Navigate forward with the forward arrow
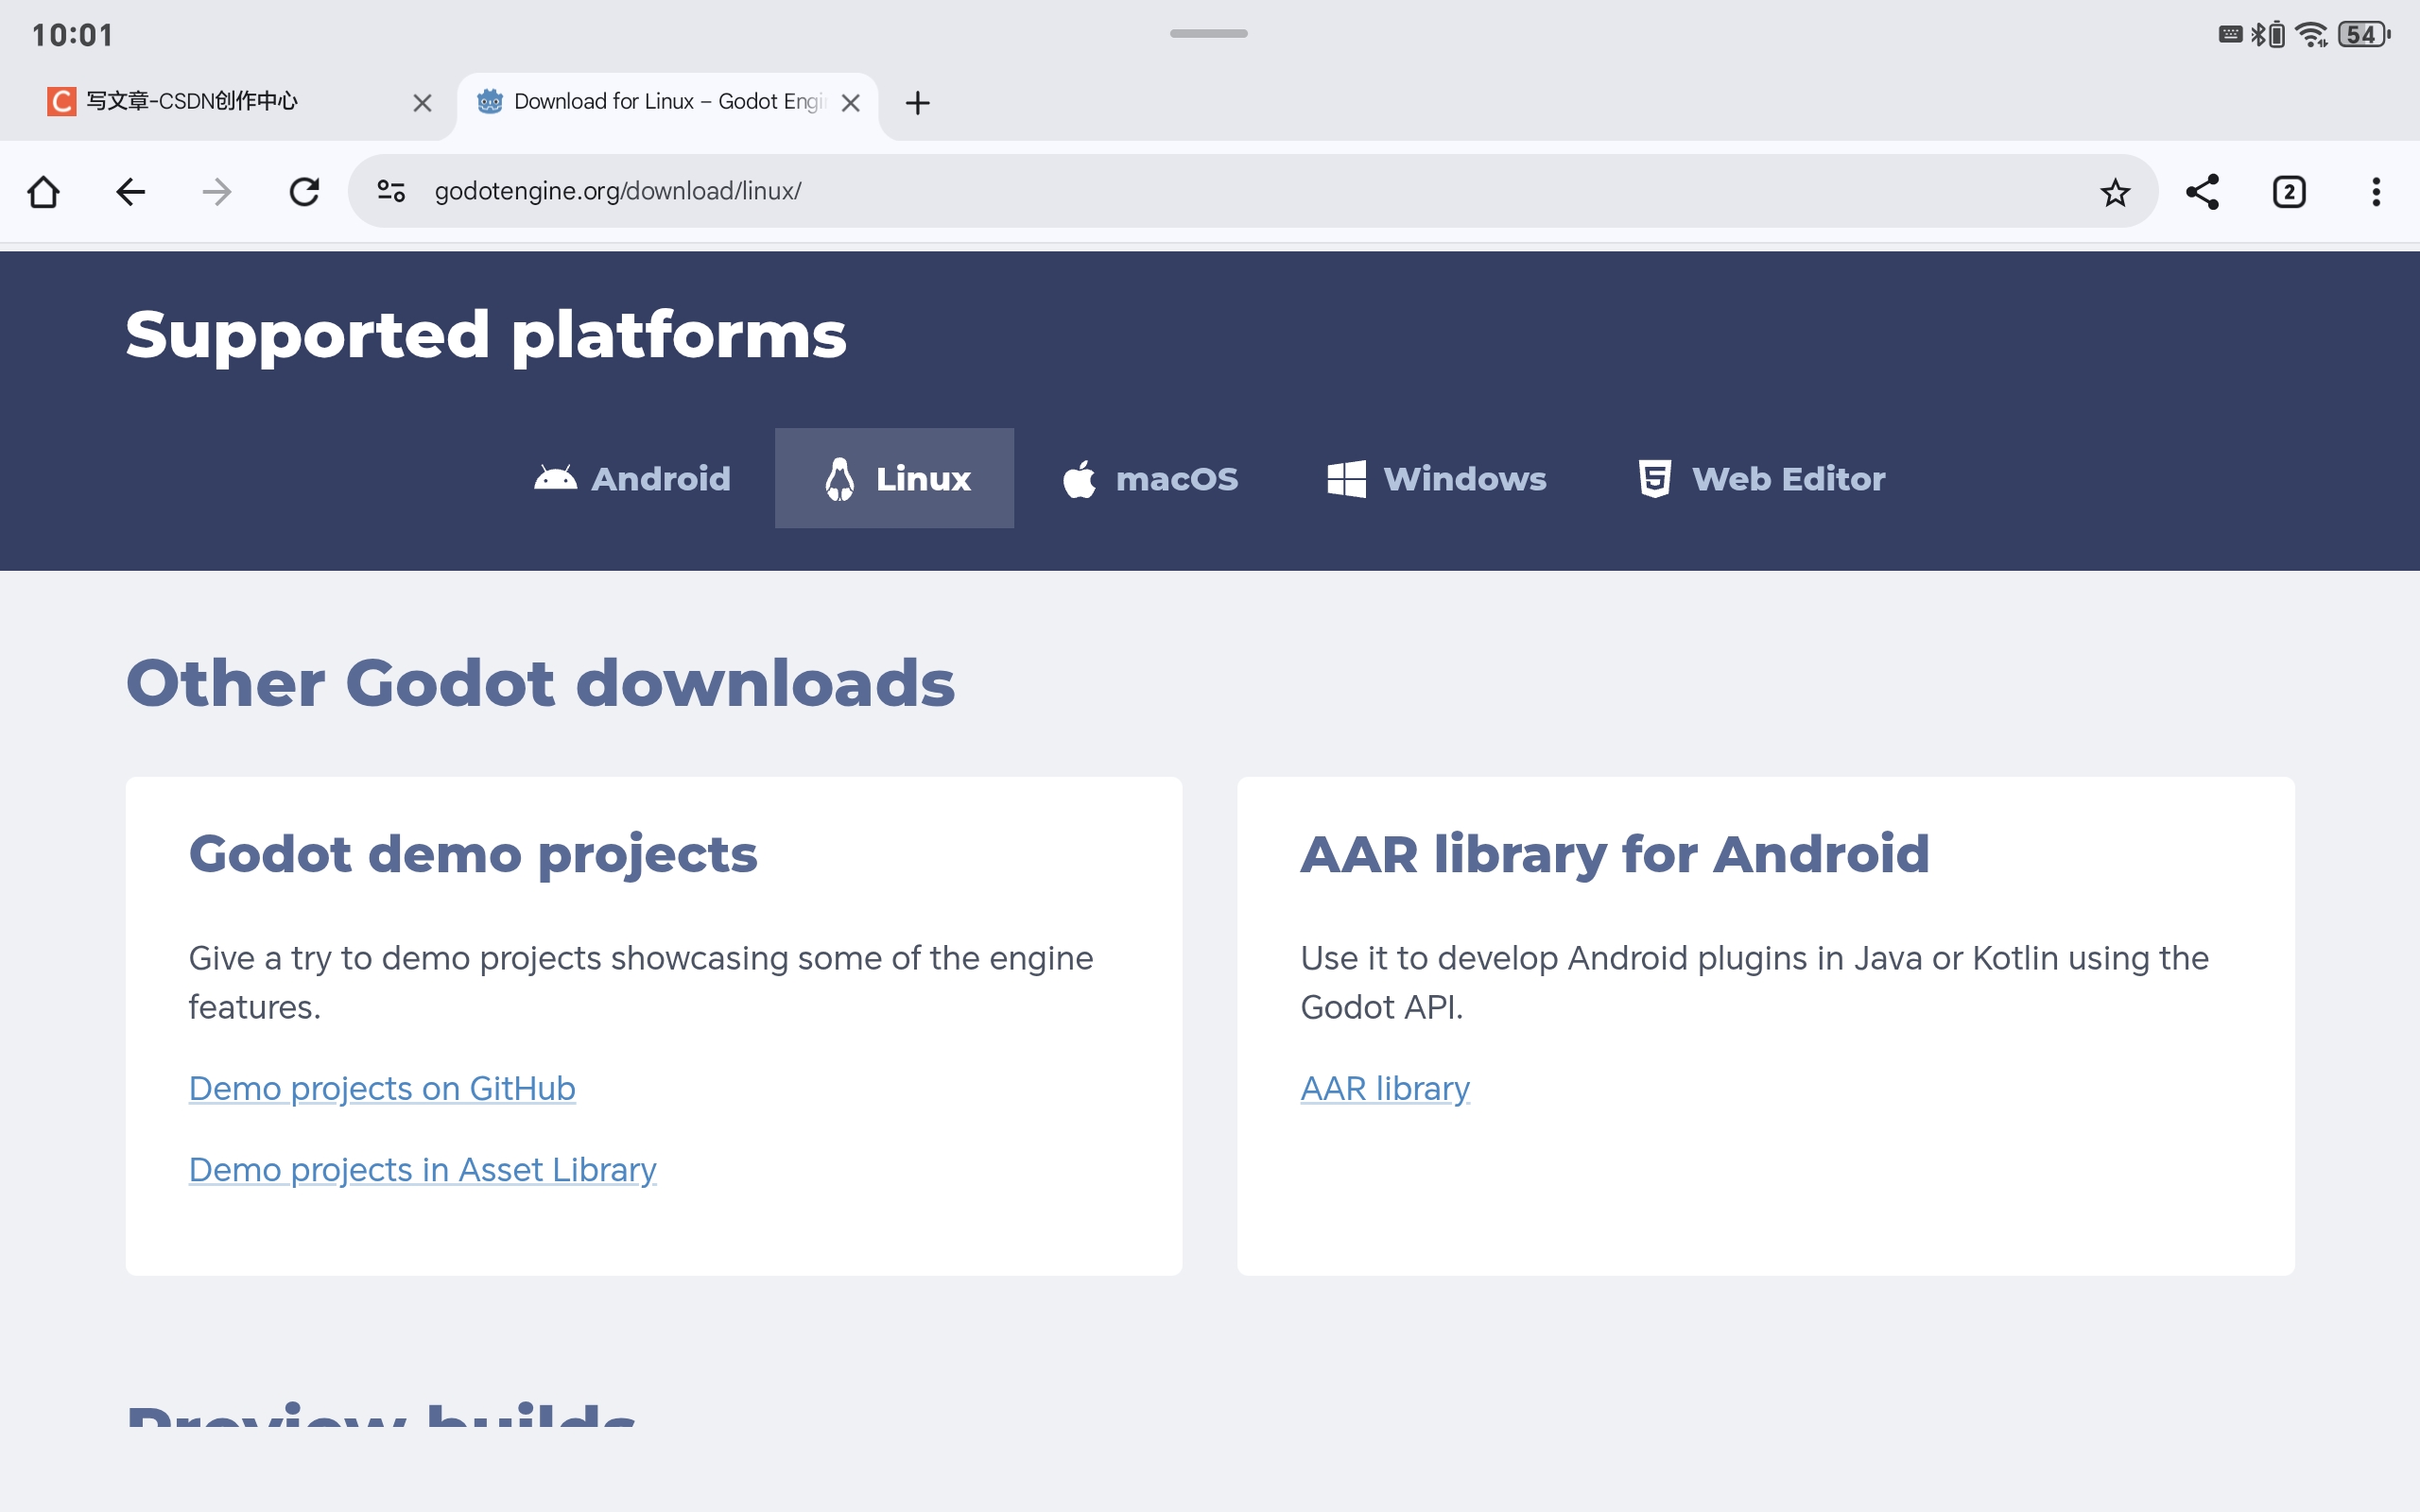2420x1512 pixels. (x=217, y=191)
